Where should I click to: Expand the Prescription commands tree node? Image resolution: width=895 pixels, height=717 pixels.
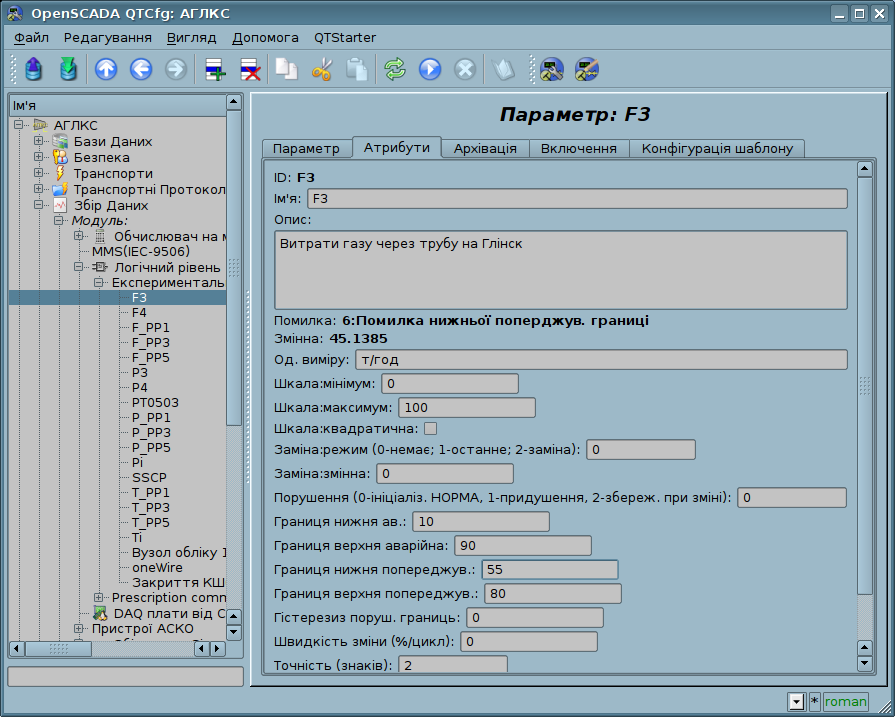pyautogui.click(x=99, y=598)
